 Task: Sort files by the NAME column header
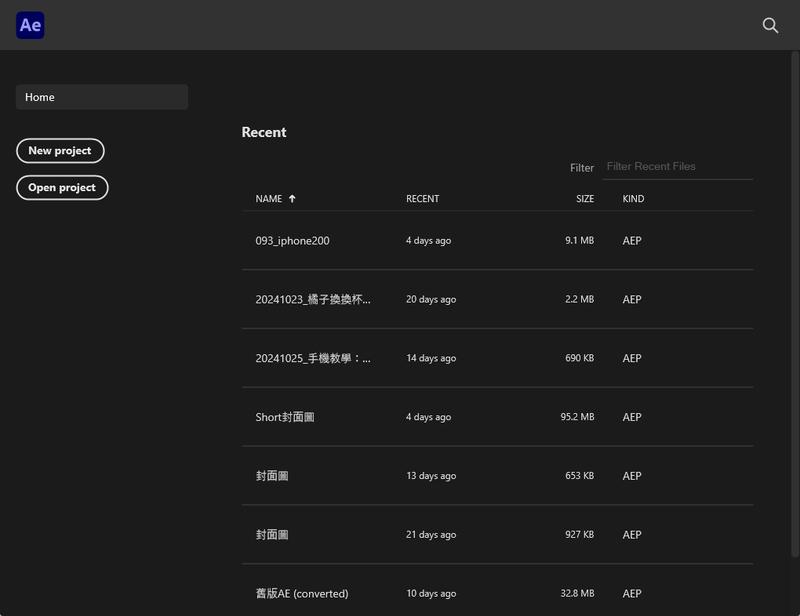point(269,199)
